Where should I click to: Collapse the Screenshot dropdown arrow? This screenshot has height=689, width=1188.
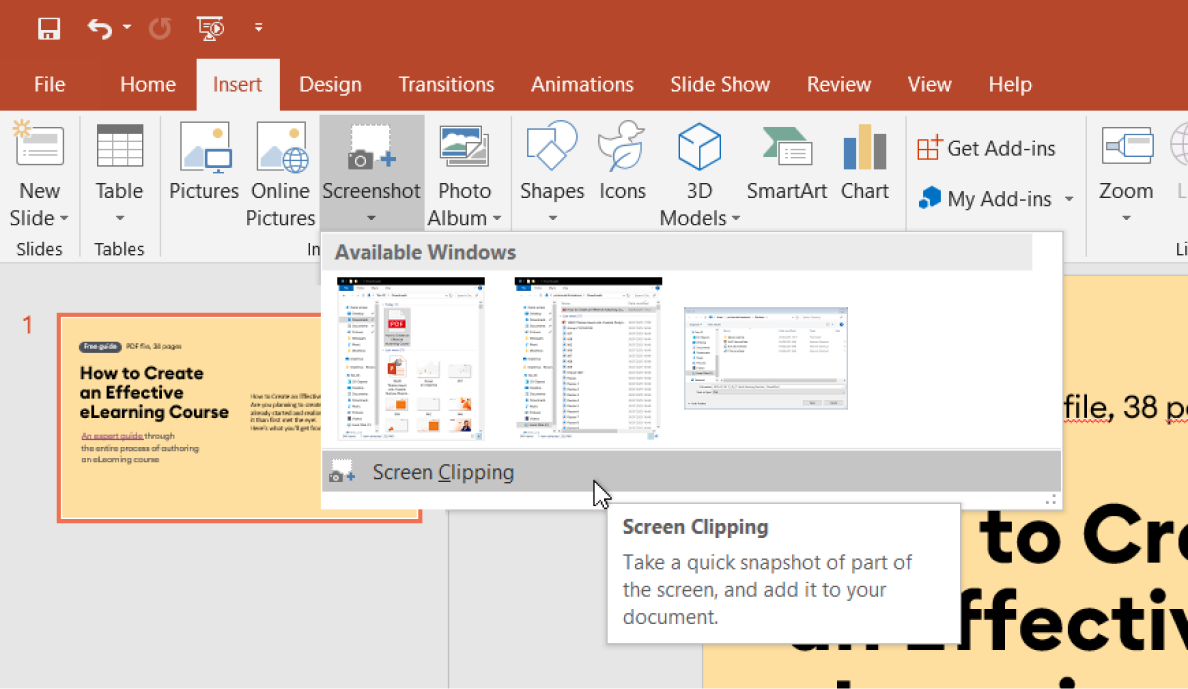point(371,218)
